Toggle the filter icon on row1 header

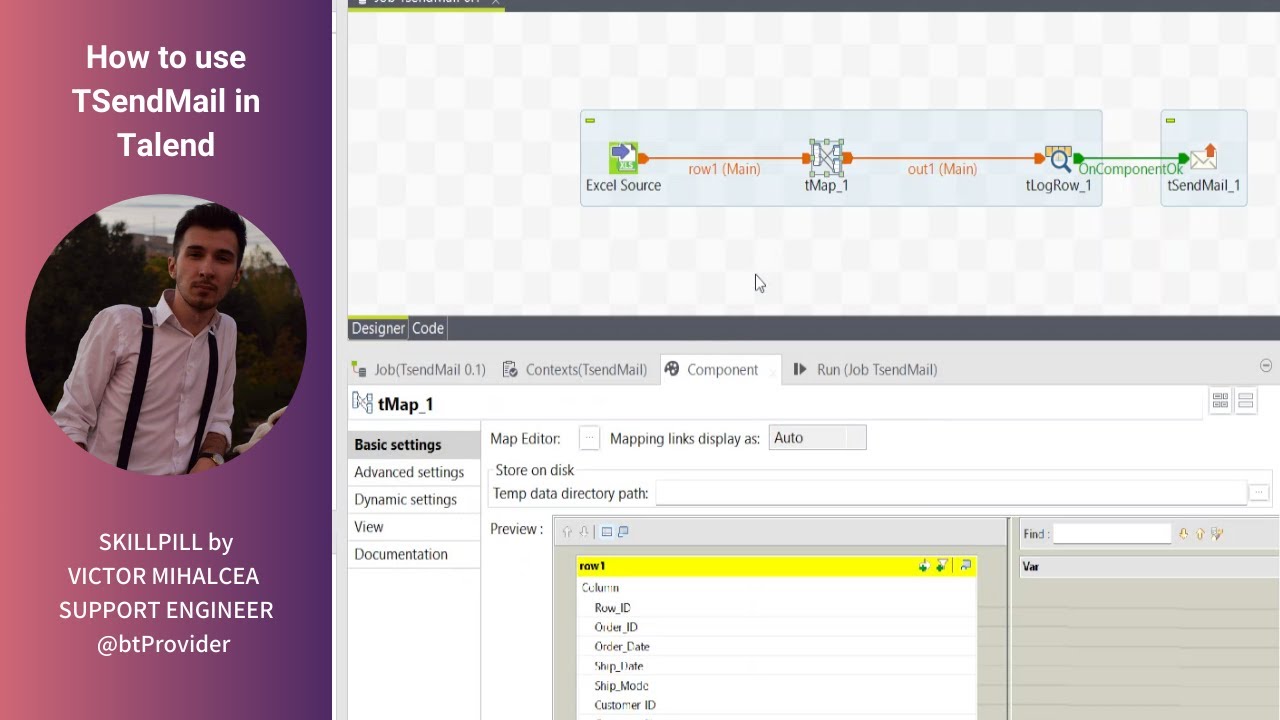pos(942,566)
